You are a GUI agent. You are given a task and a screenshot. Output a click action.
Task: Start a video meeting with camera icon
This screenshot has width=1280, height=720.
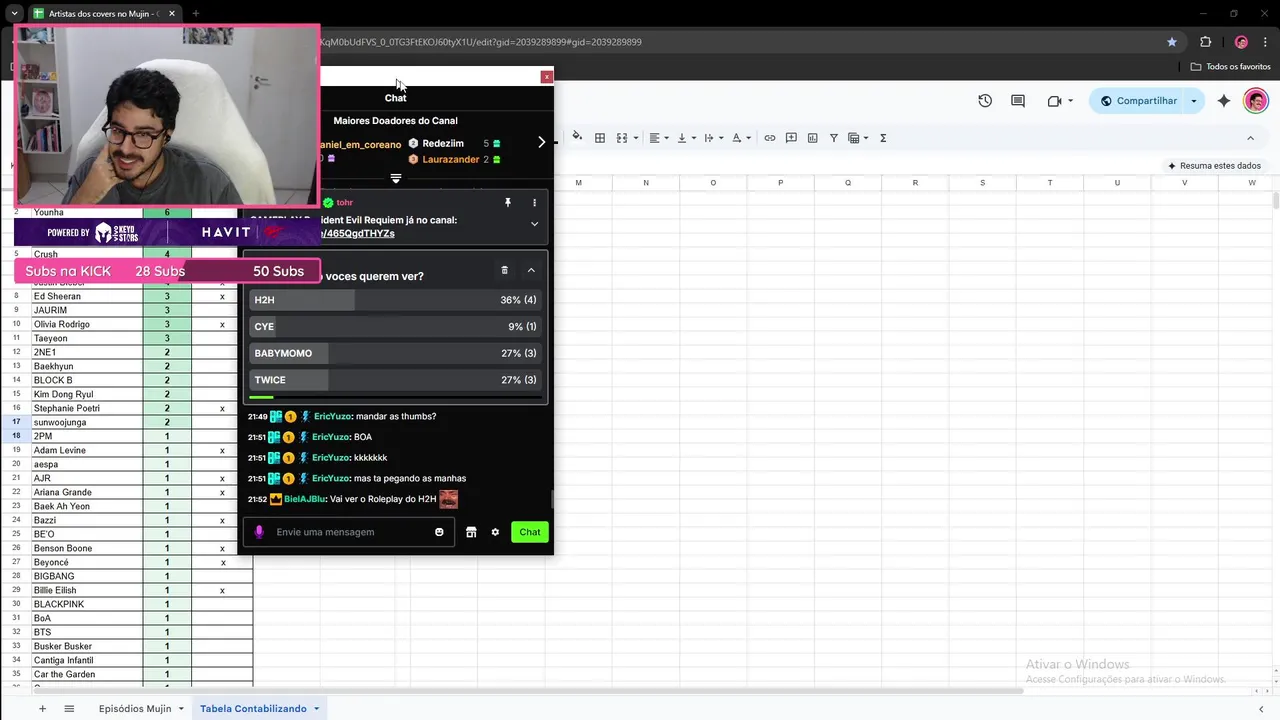(x=1054, y=101)
